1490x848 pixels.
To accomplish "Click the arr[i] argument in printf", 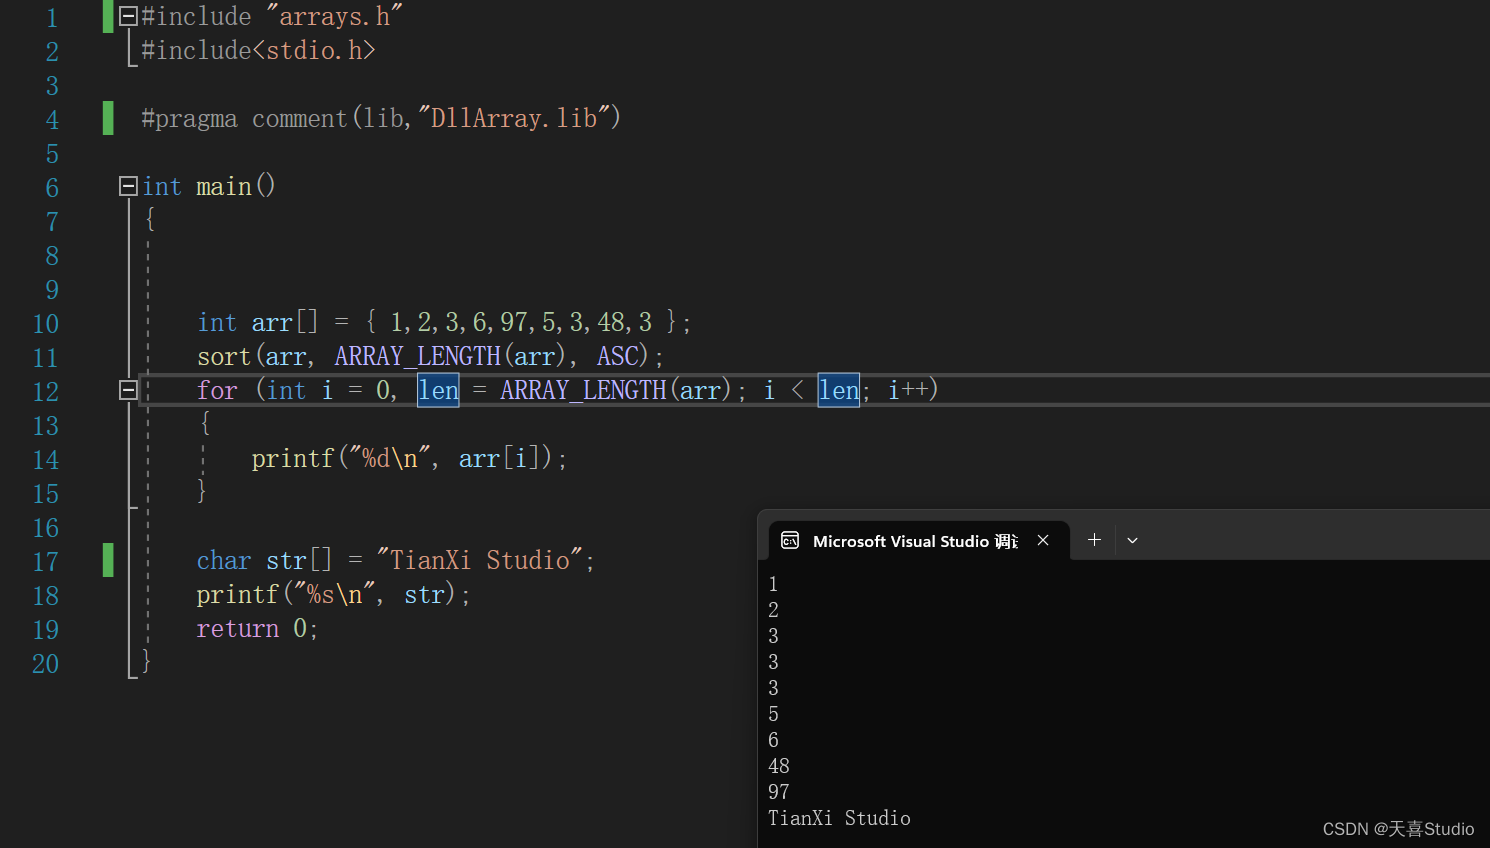I will 500,458.
